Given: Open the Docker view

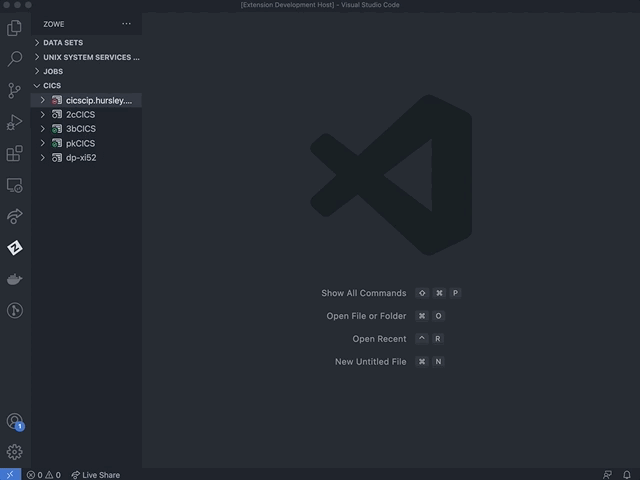Looking at the screenshot, I should (15, 279).
